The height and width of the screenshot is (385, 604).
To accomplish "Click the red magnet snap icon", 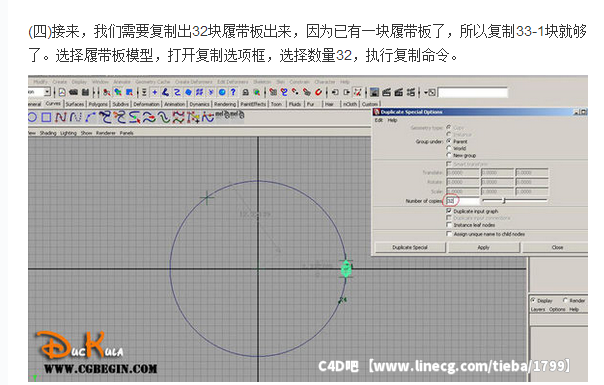I will click(x=318, y=92).
